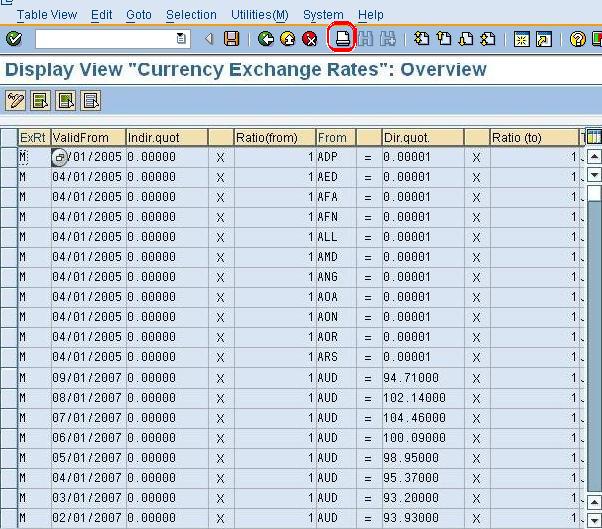Select row marker for AUD 06/01/2007 row
This screenshot has height=529, width=602.
click(x=9, y=438)
